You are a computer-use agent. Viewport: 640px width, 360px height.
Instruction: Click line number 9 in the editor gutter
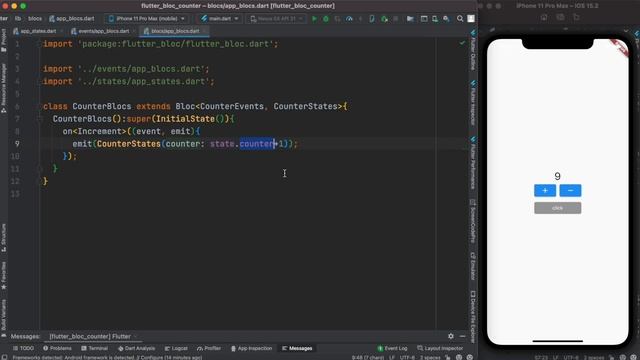coord(17,144)
